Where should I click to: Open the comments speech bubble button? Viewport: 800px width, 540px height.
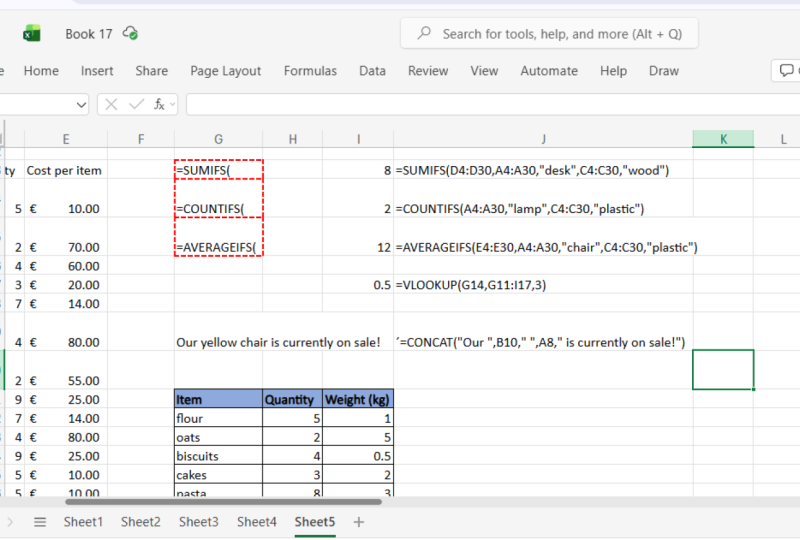pyautogui.click(x=786, y=70)
